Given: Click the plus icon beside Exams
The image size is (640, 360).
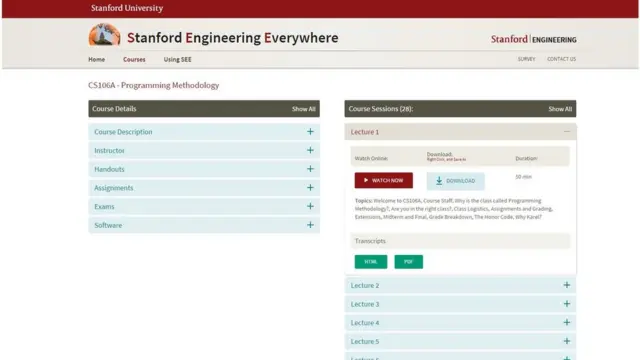Looking at the screenshot, I should point(310,207).
